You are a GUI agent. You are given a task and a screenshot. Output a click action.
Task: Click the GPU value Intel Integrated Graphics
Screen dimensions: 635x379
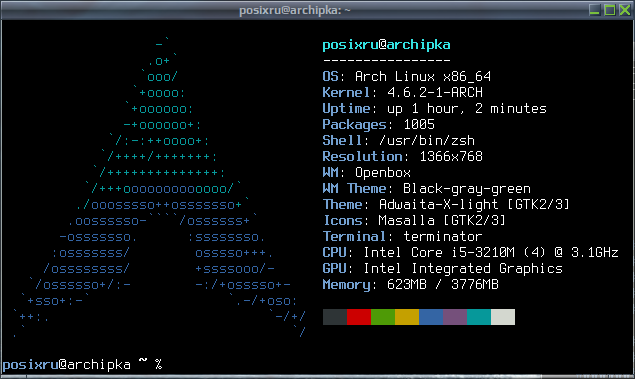pos(463,268)
